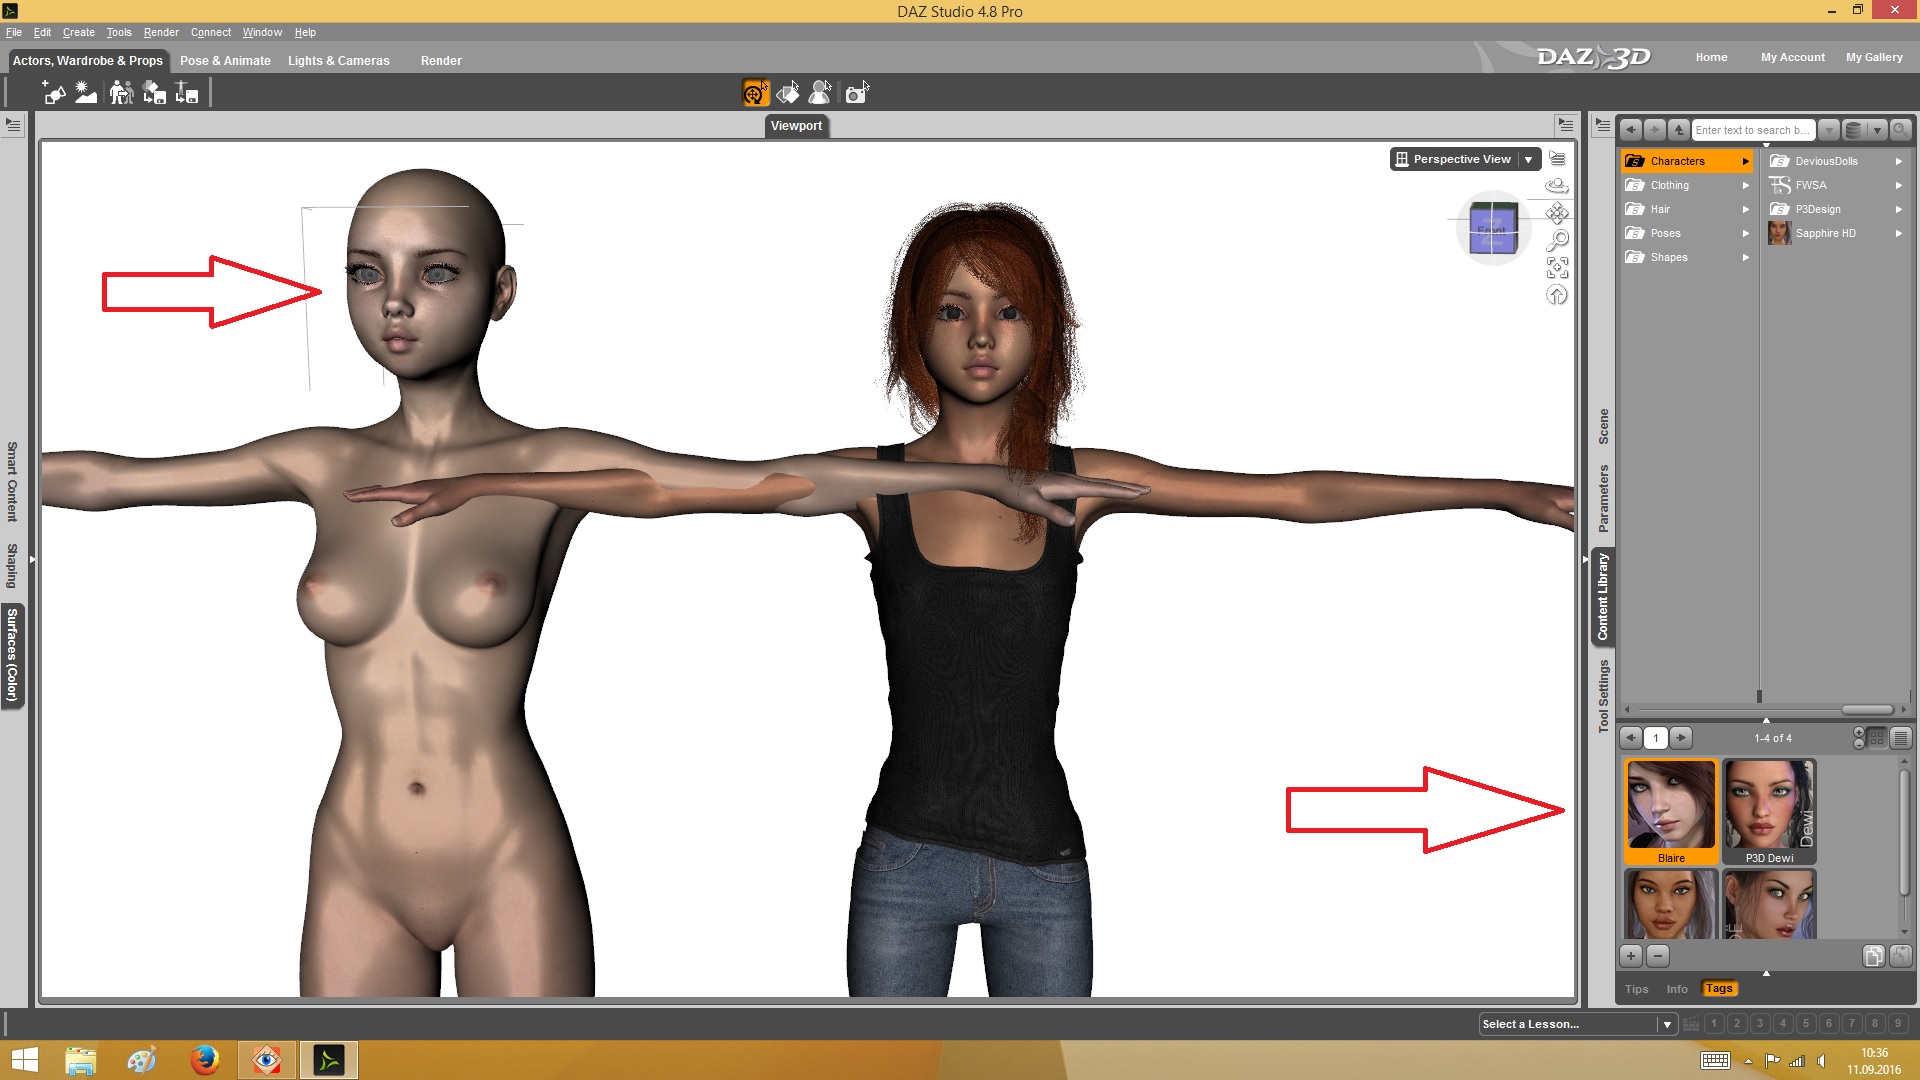Switch content view to list mode
The image size is (1920, 1080).
[1901, 738]
